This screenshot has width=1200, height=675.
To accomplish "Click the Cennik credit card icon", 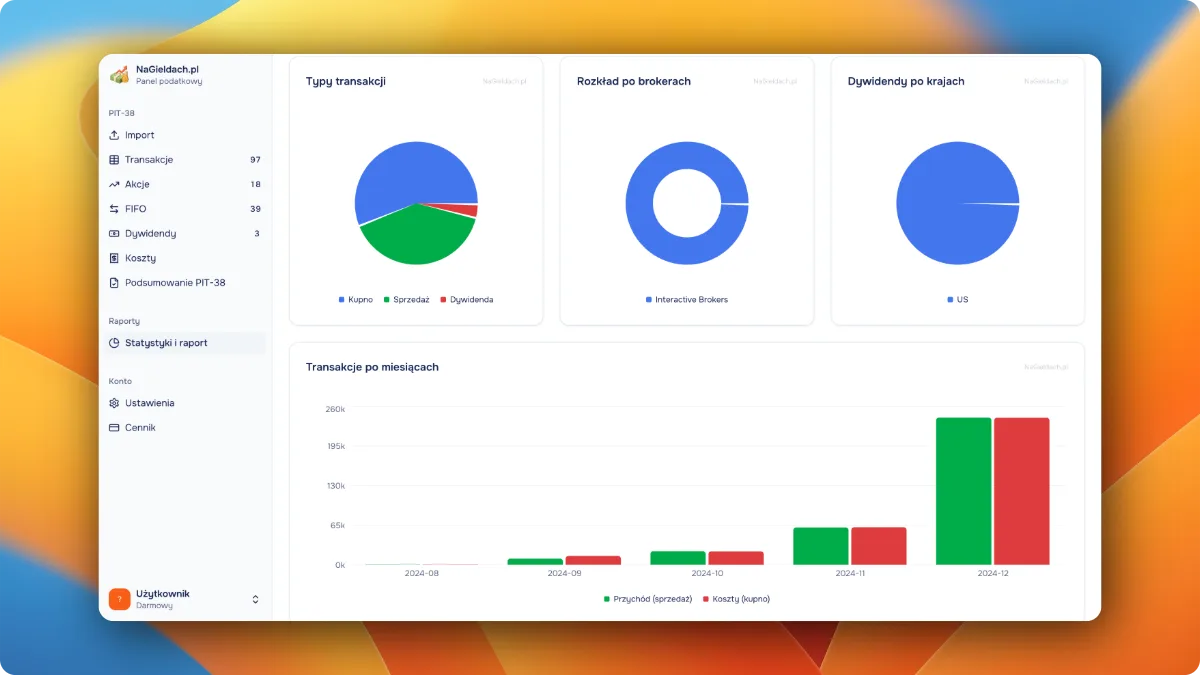I will [114, 428].
